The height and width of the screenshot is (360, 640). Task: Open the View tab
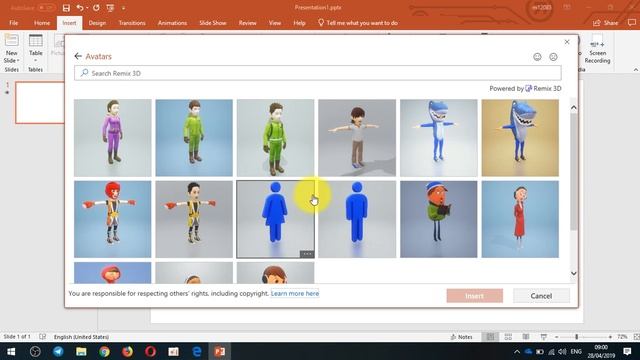[275, 23]
